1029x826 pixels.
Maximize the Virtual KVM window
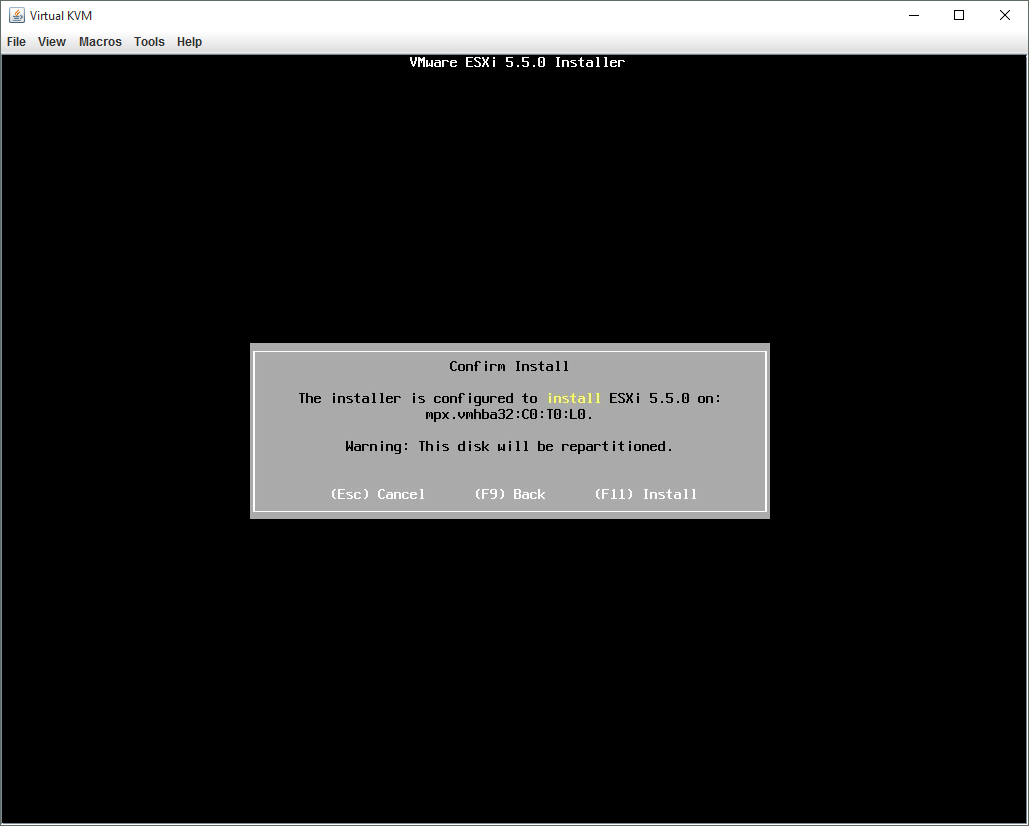pos(959,15)
